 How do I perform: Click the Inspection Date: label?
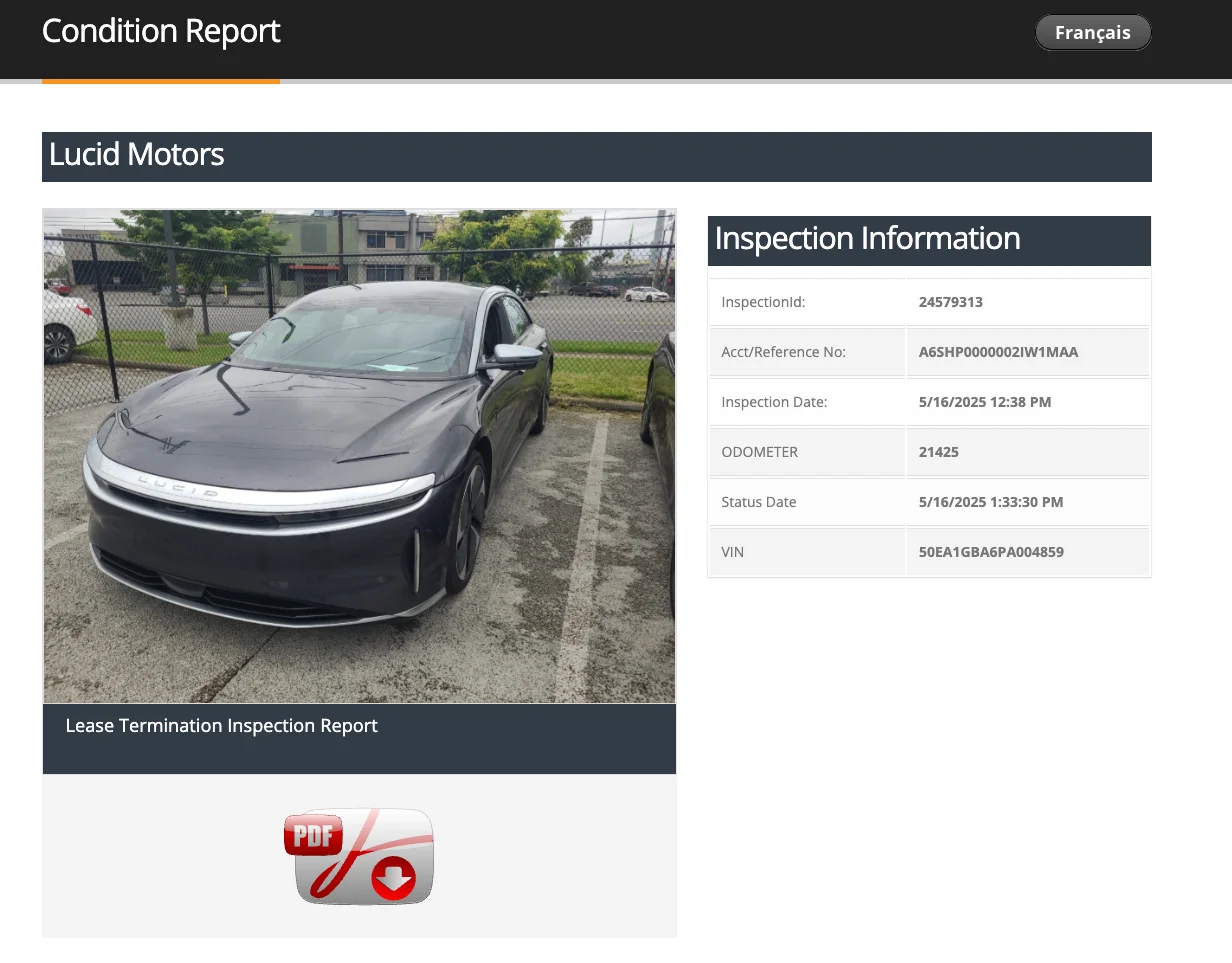click(774, 402)
